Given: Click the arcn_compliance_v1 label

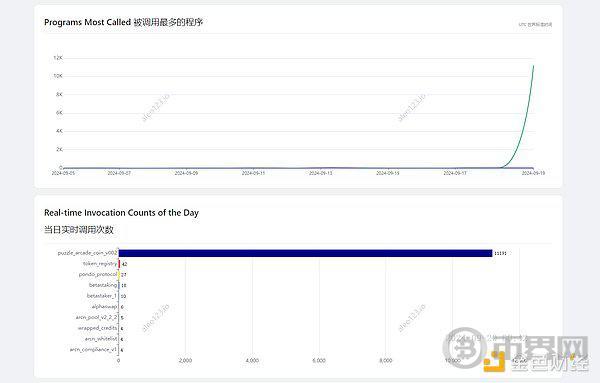Looking at the screenshot, I should point(93,349).
